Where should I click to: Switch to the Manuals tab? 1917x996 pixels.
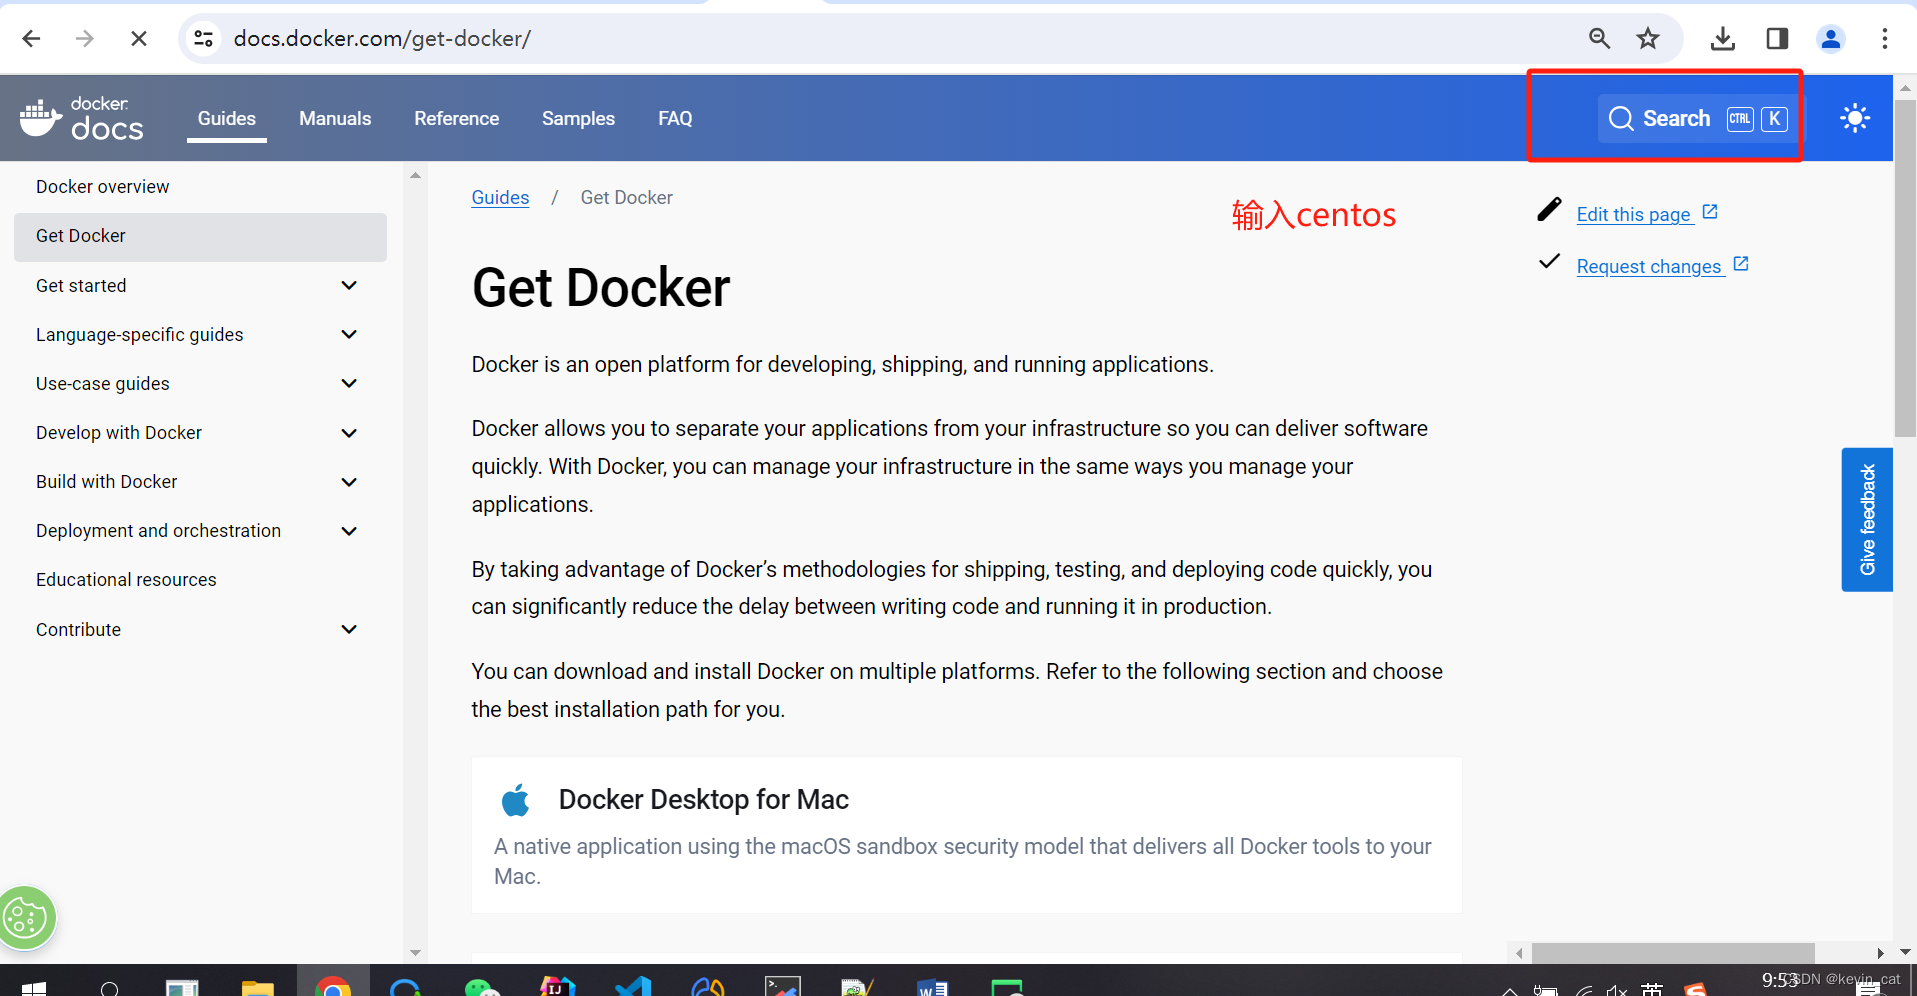335,118
